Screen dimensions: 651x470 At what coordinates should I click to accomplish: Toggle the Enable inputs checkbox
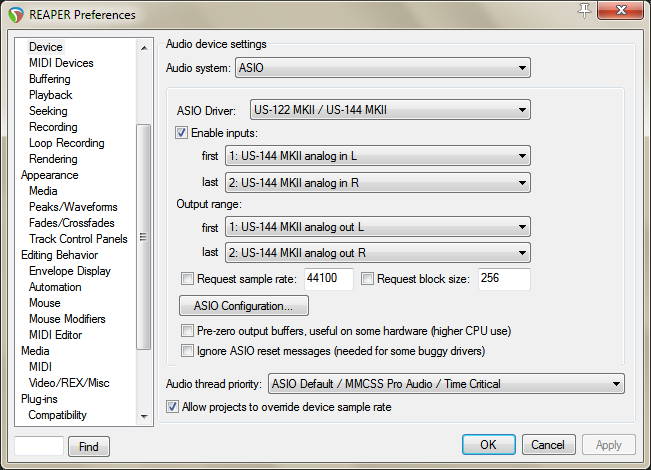pyautogui.click(x=181, y=133)
